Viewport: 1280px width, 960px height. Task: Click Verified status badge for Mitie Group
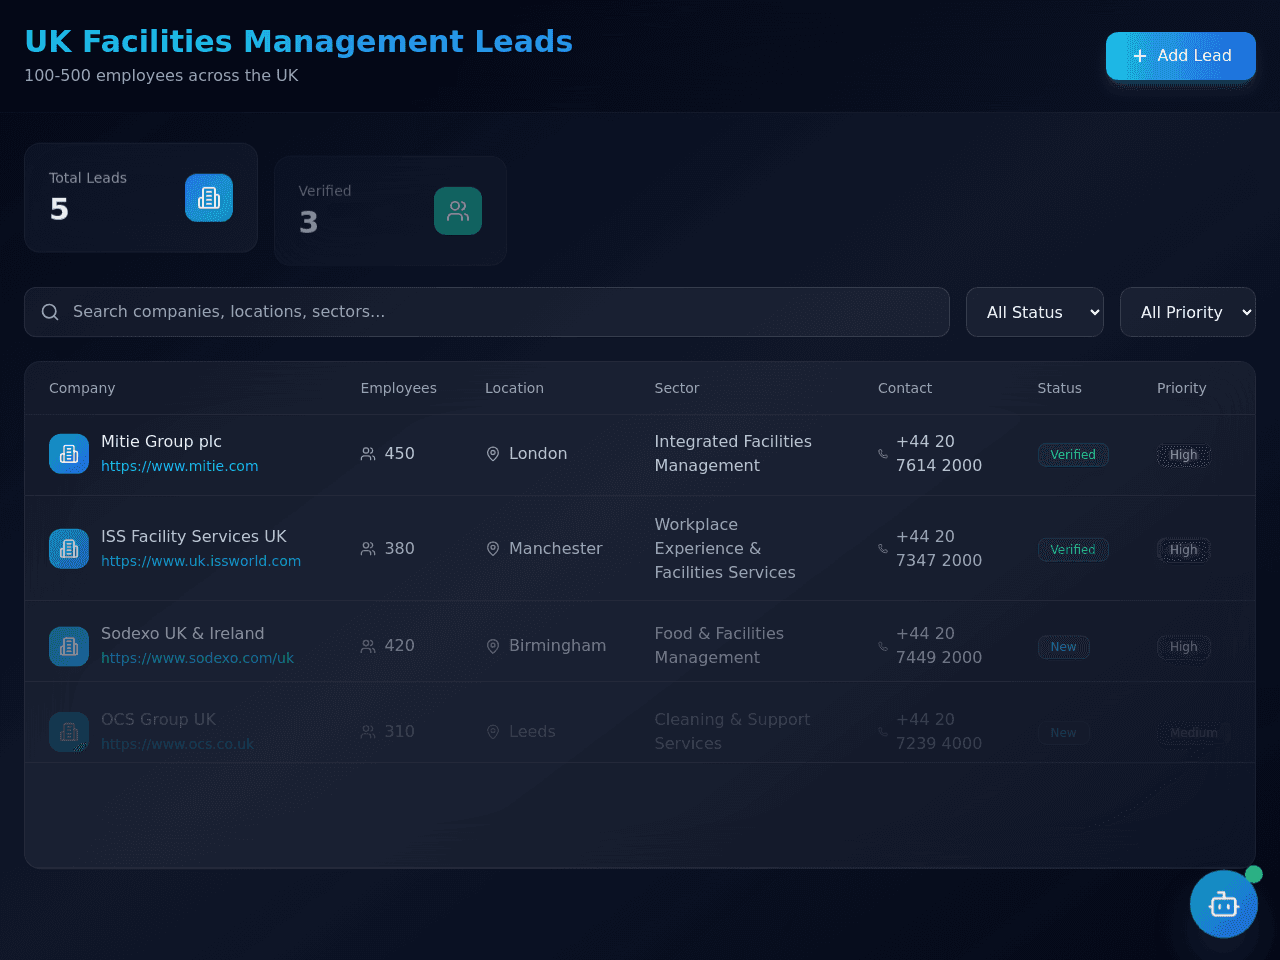tap(1073, 455)
